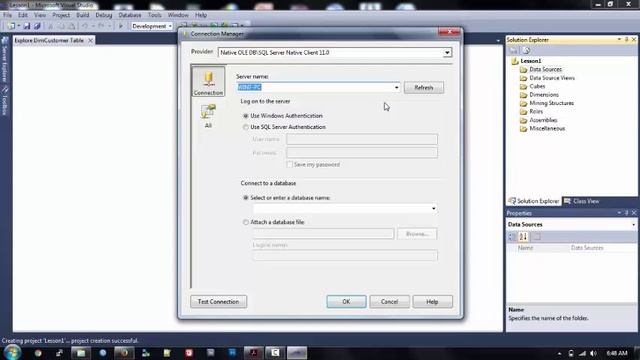Viewport: 640px width, 360px height.
Task: Click the Categorized icon in Properties
Action: [512, 237]
